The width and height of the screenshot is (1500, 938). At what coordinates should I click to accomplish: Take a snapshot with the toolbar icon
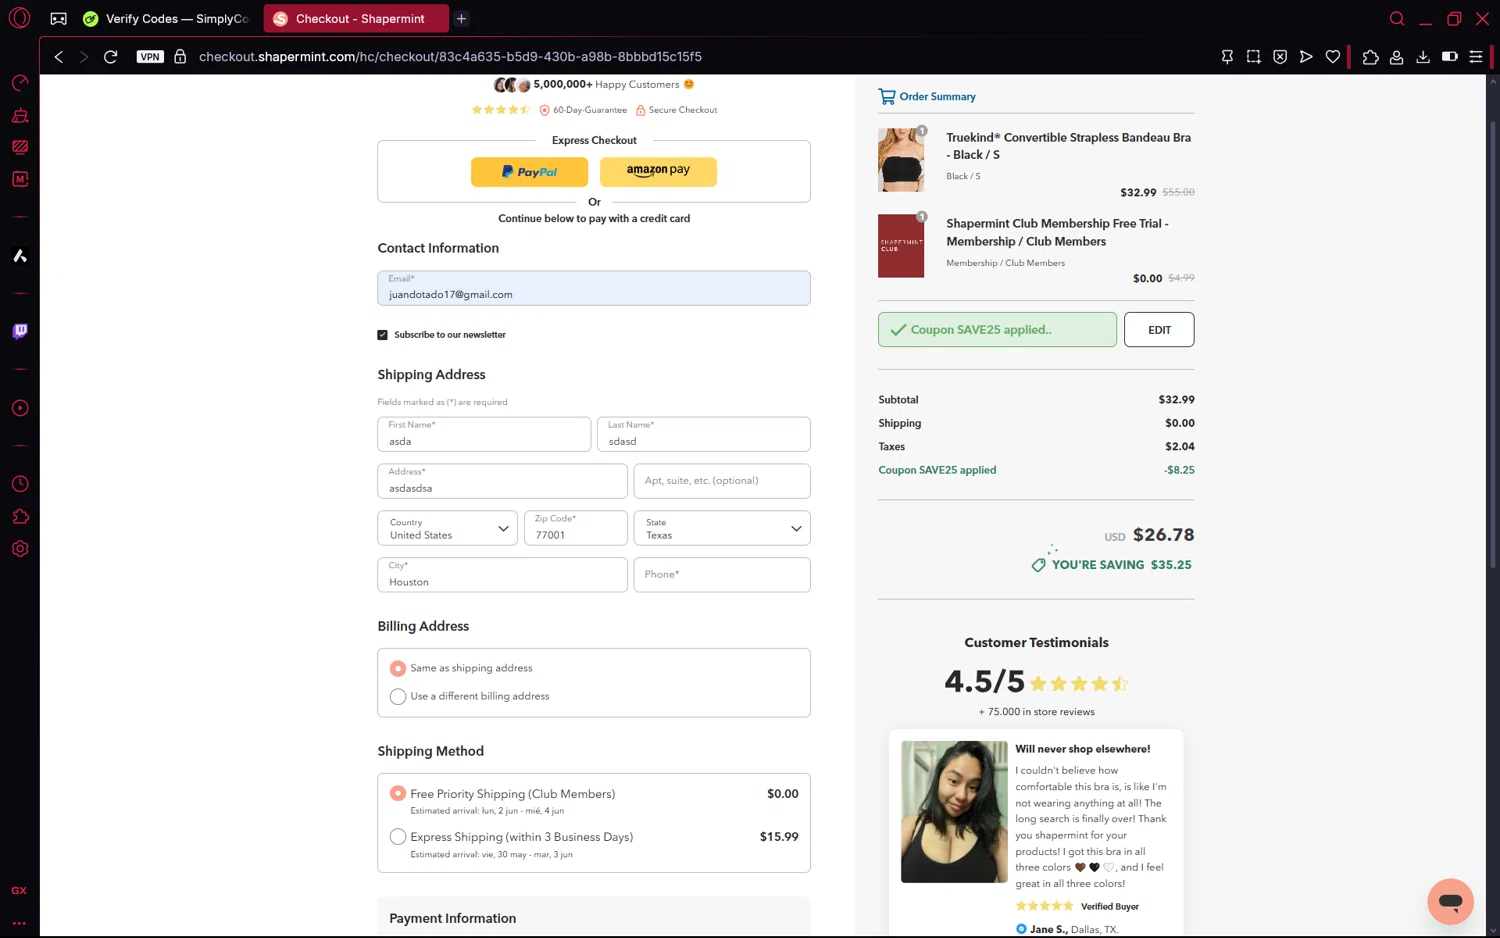click(x=1253, y=57)
